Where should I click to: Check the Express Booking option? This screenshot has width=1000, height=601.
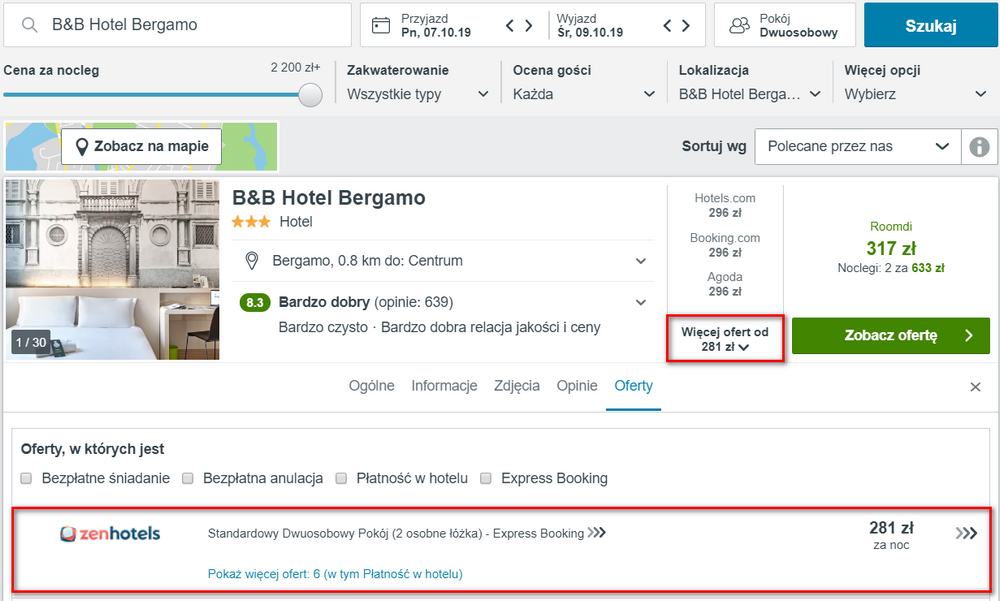(x=486, y=479)
